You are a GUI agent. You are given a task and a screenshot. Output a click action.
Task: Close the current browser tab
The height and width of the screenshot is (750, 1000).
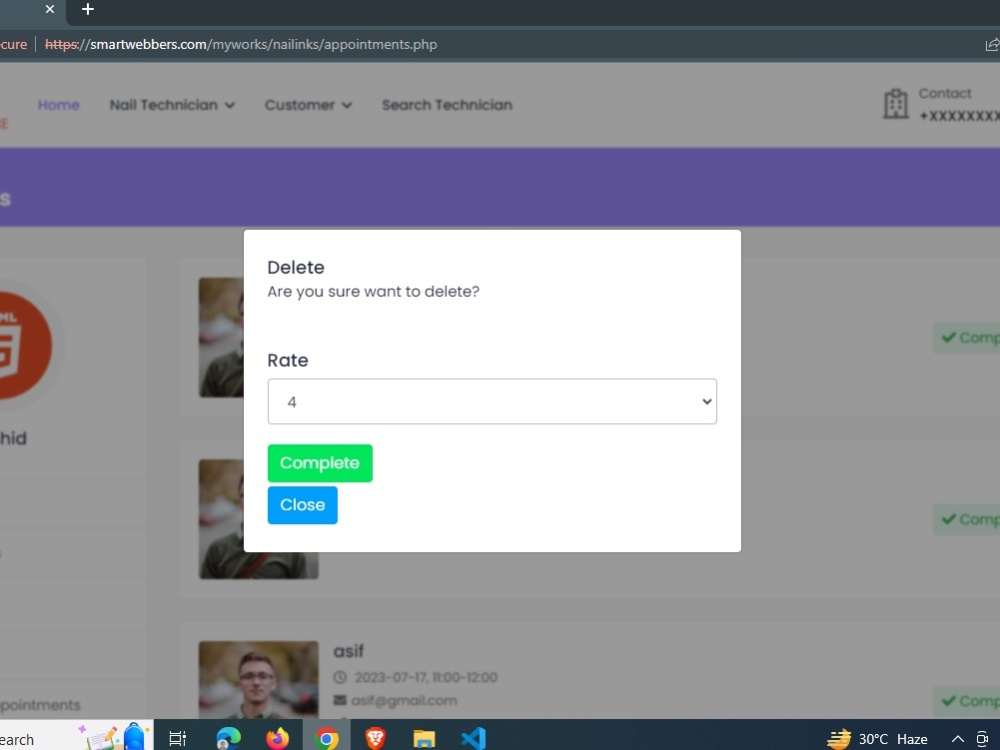click(50, 9)
